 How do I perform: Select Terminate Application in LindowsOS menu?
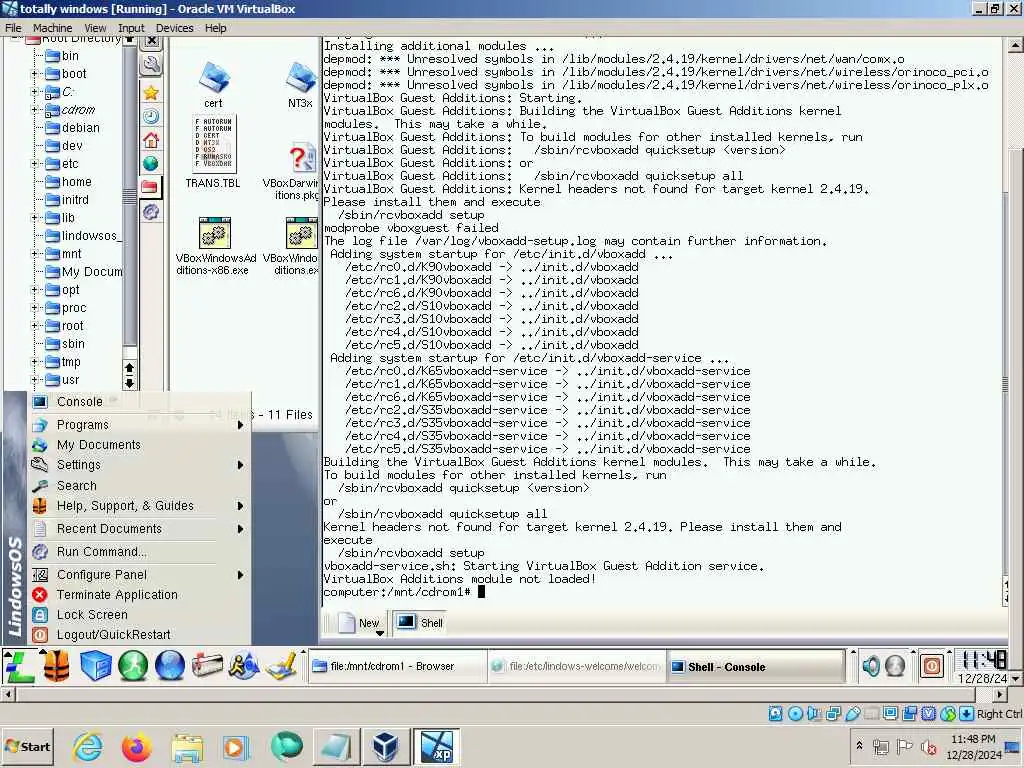tap(139, 595)
